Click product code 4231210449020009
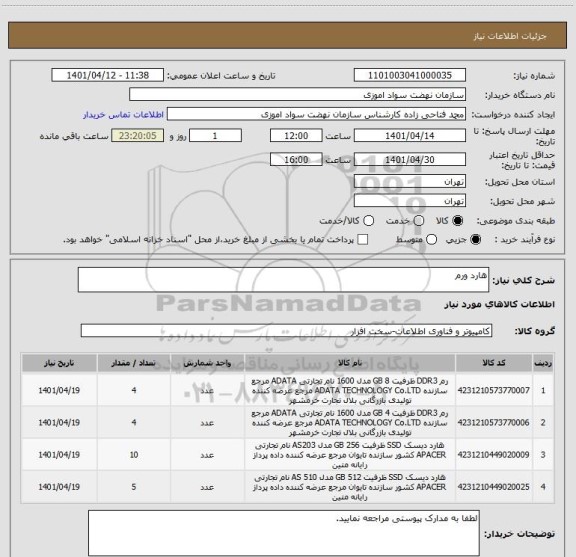This screenshot has height=557, width=576. tap(493, 455)
